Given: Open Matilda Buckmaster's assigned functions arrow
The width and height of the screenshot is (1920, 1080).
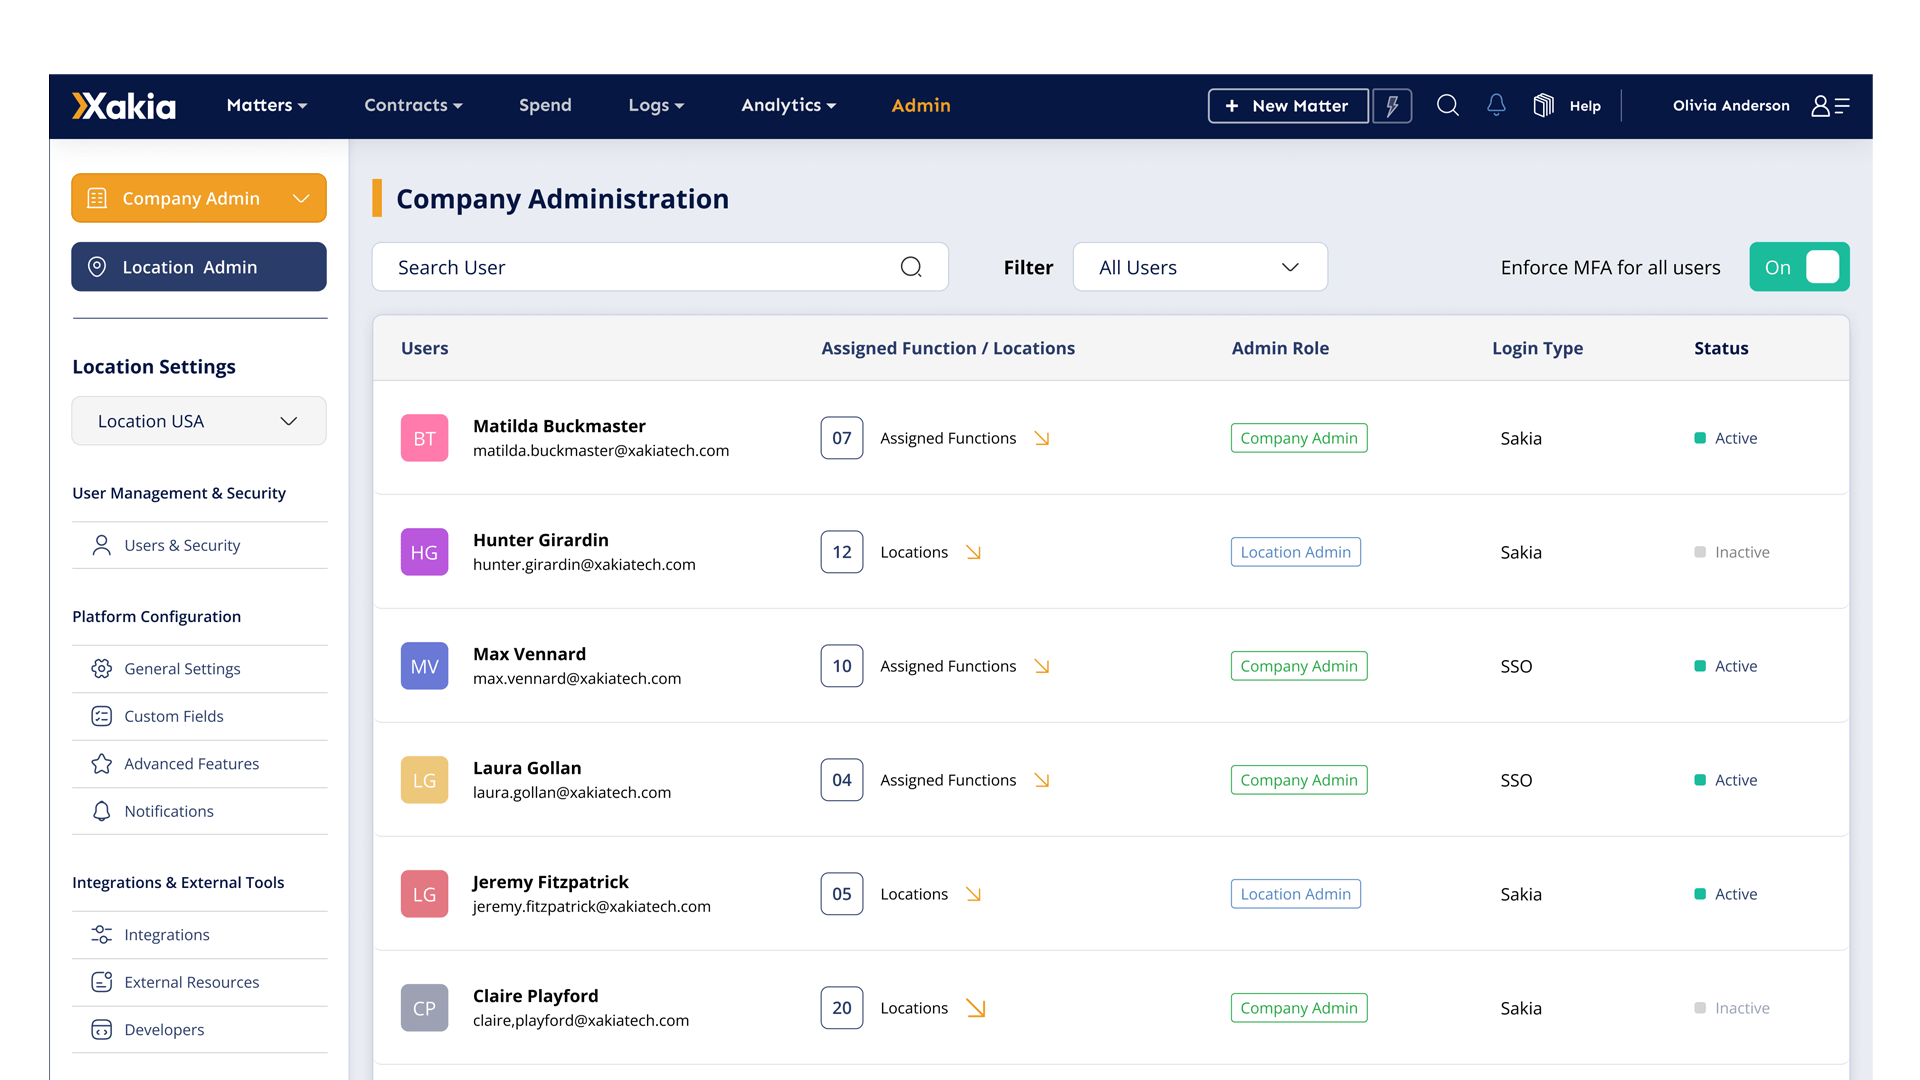Looking at the screenshot, I should 1042,438.
